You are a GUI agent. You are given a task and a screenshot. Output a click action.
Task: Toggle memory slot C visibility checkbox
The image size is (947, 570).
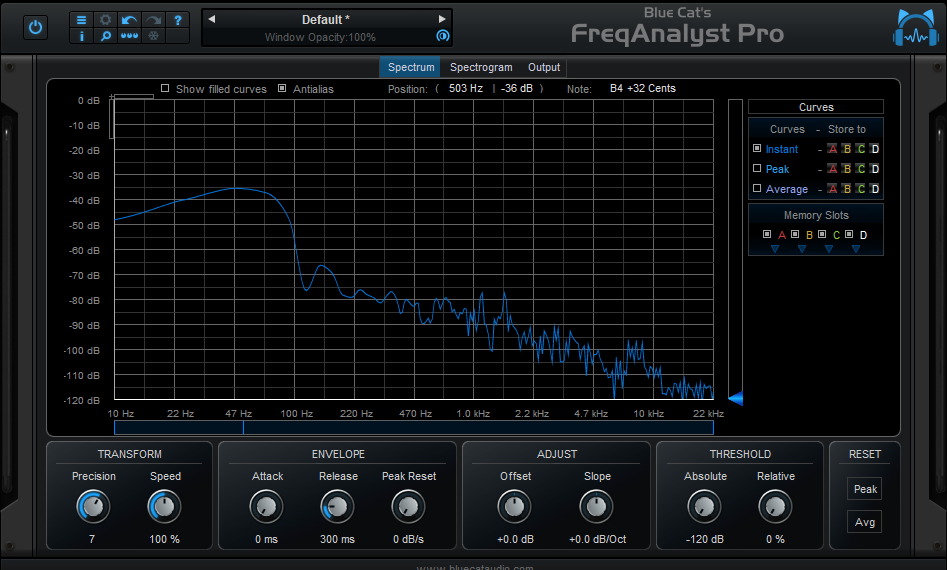tap(822, 234)
